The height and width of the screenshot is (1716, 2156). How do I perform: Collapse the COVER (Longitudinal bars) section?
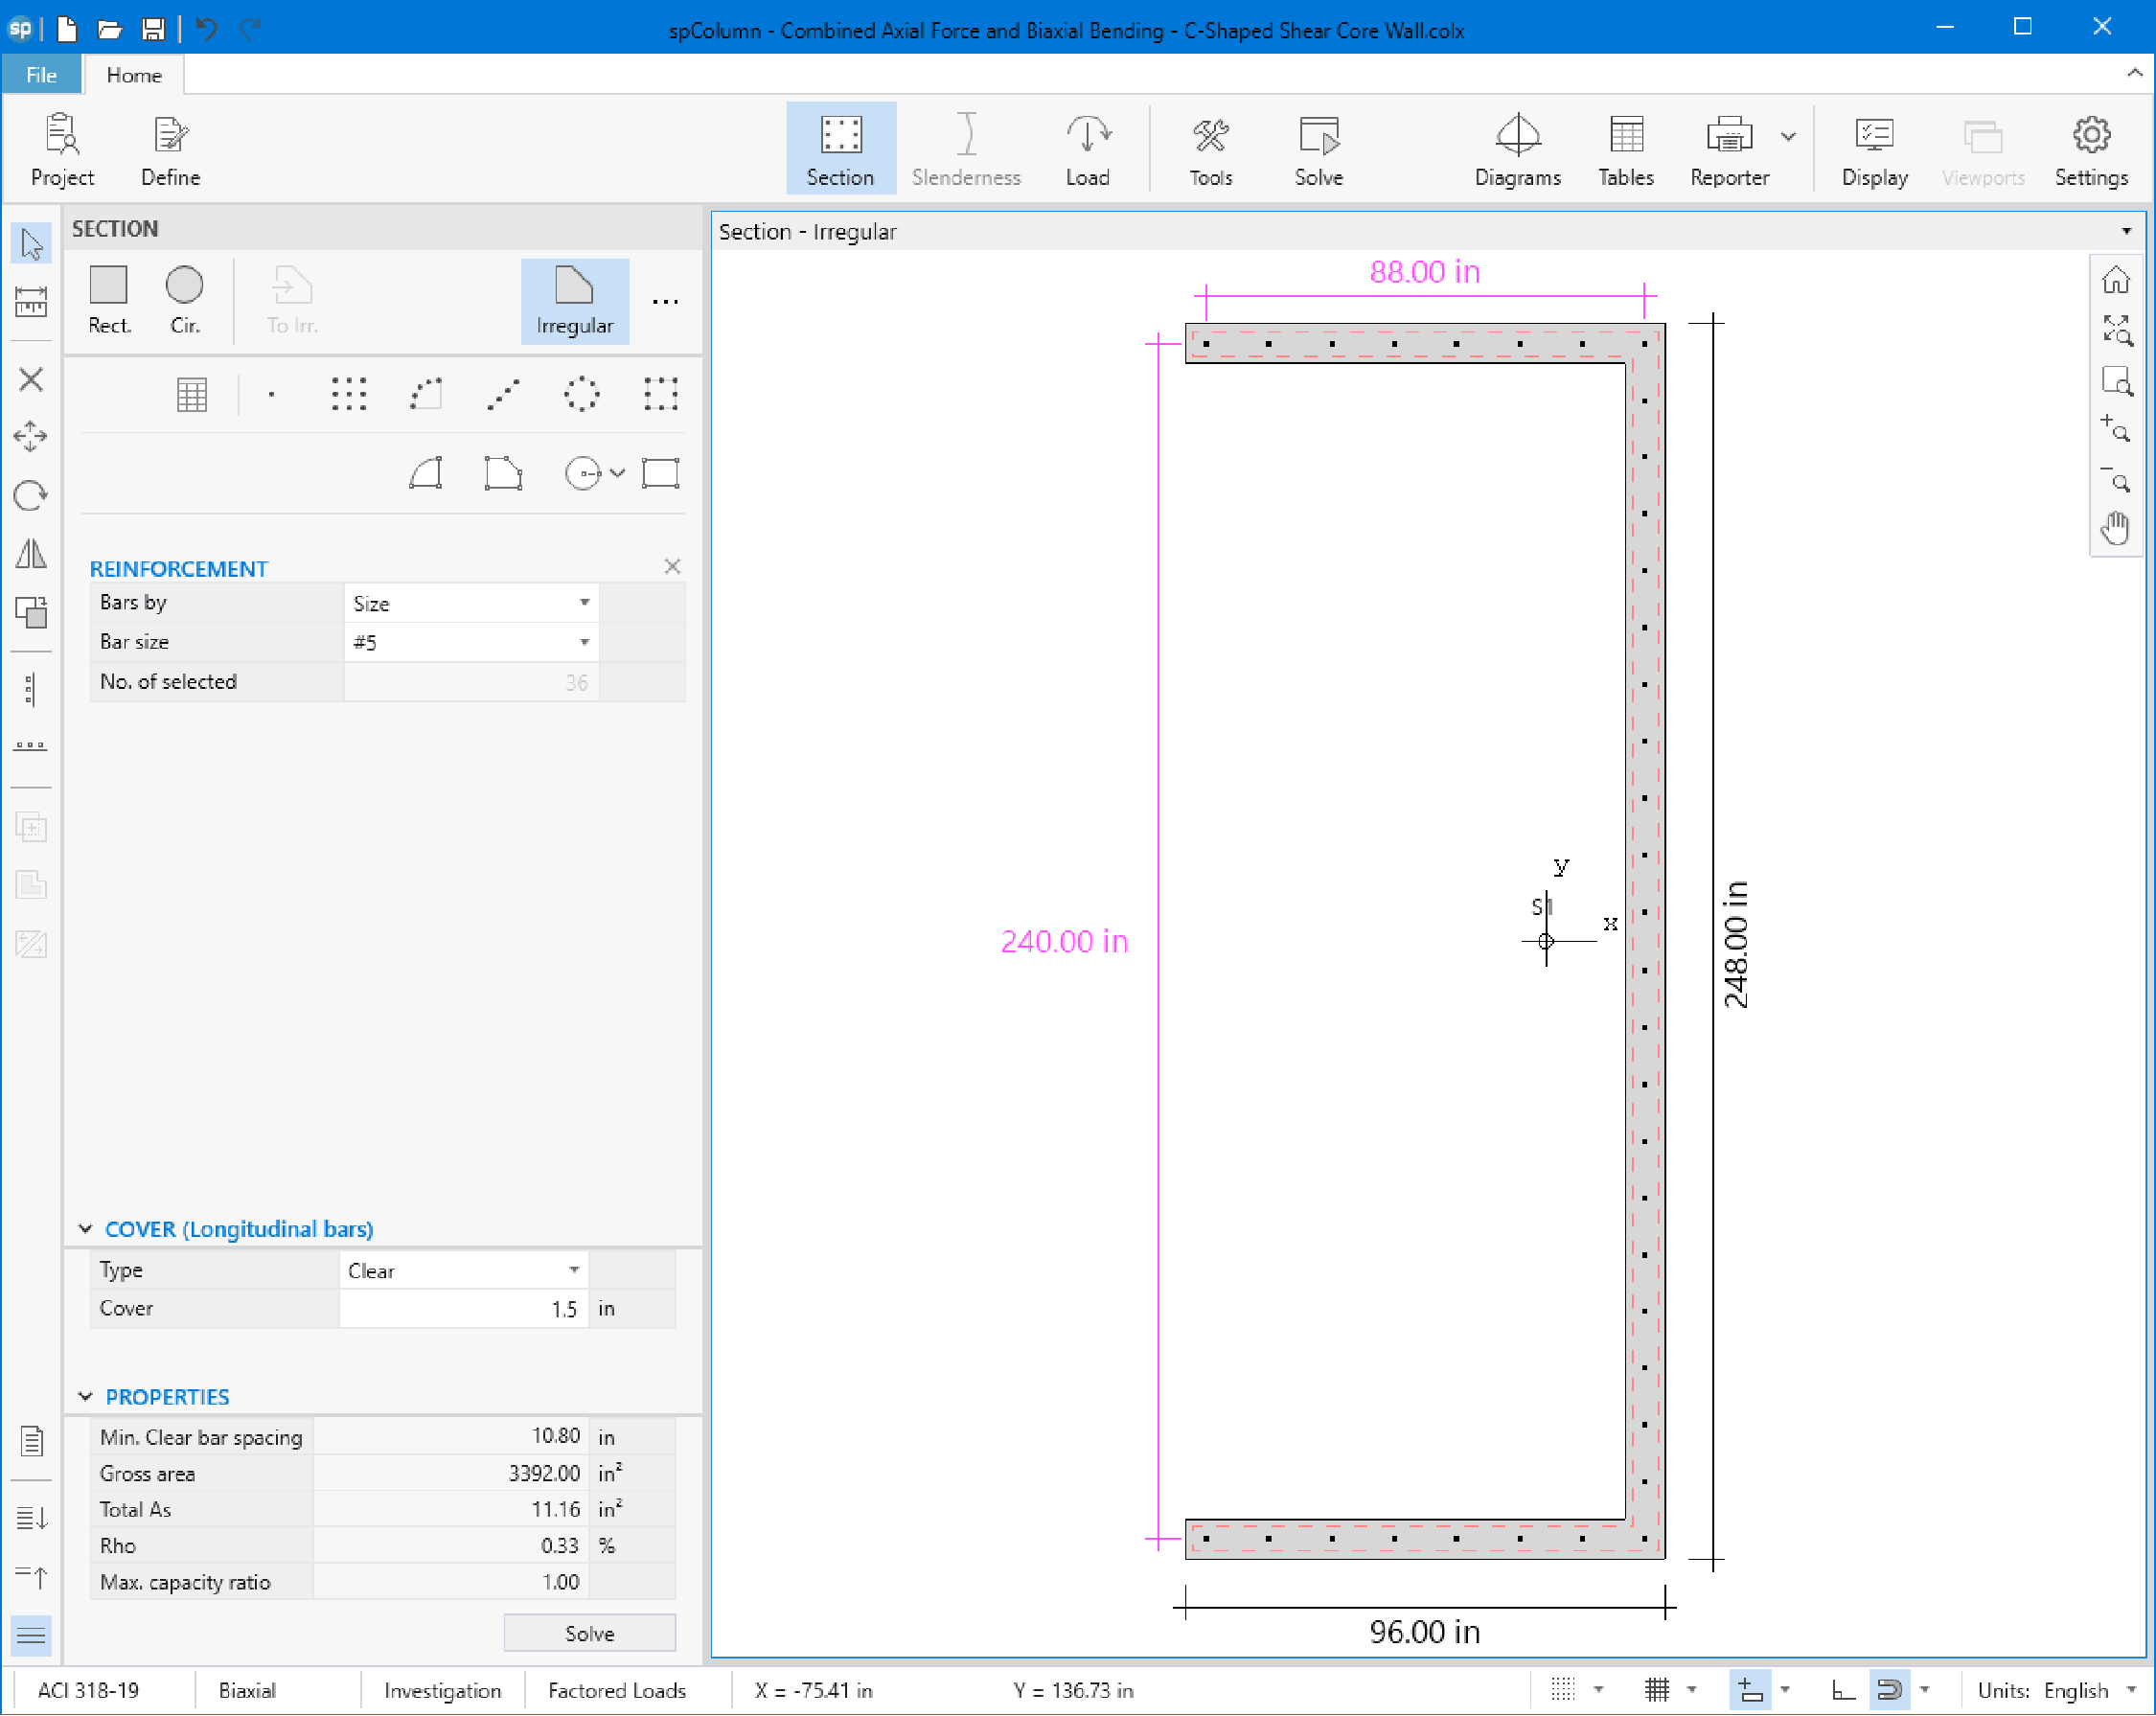85,1229
